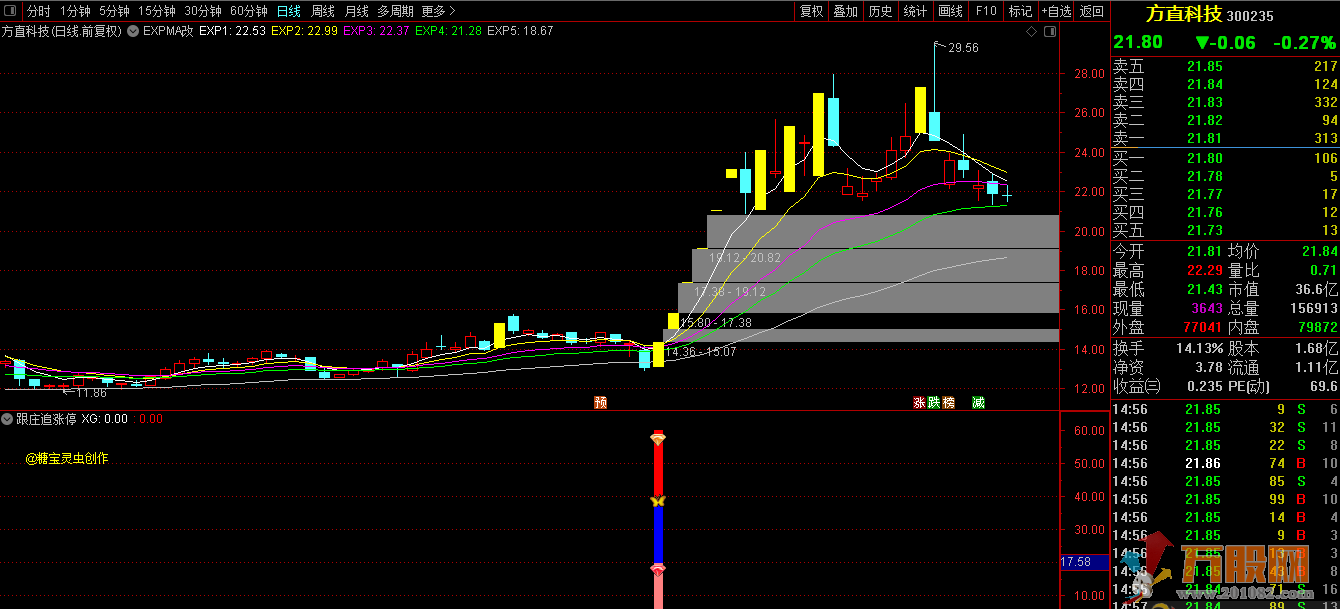The image size is (1340, 610).
Task: Click the 返回 back button
Action: pyautogui.click(x=1092, y=11)
